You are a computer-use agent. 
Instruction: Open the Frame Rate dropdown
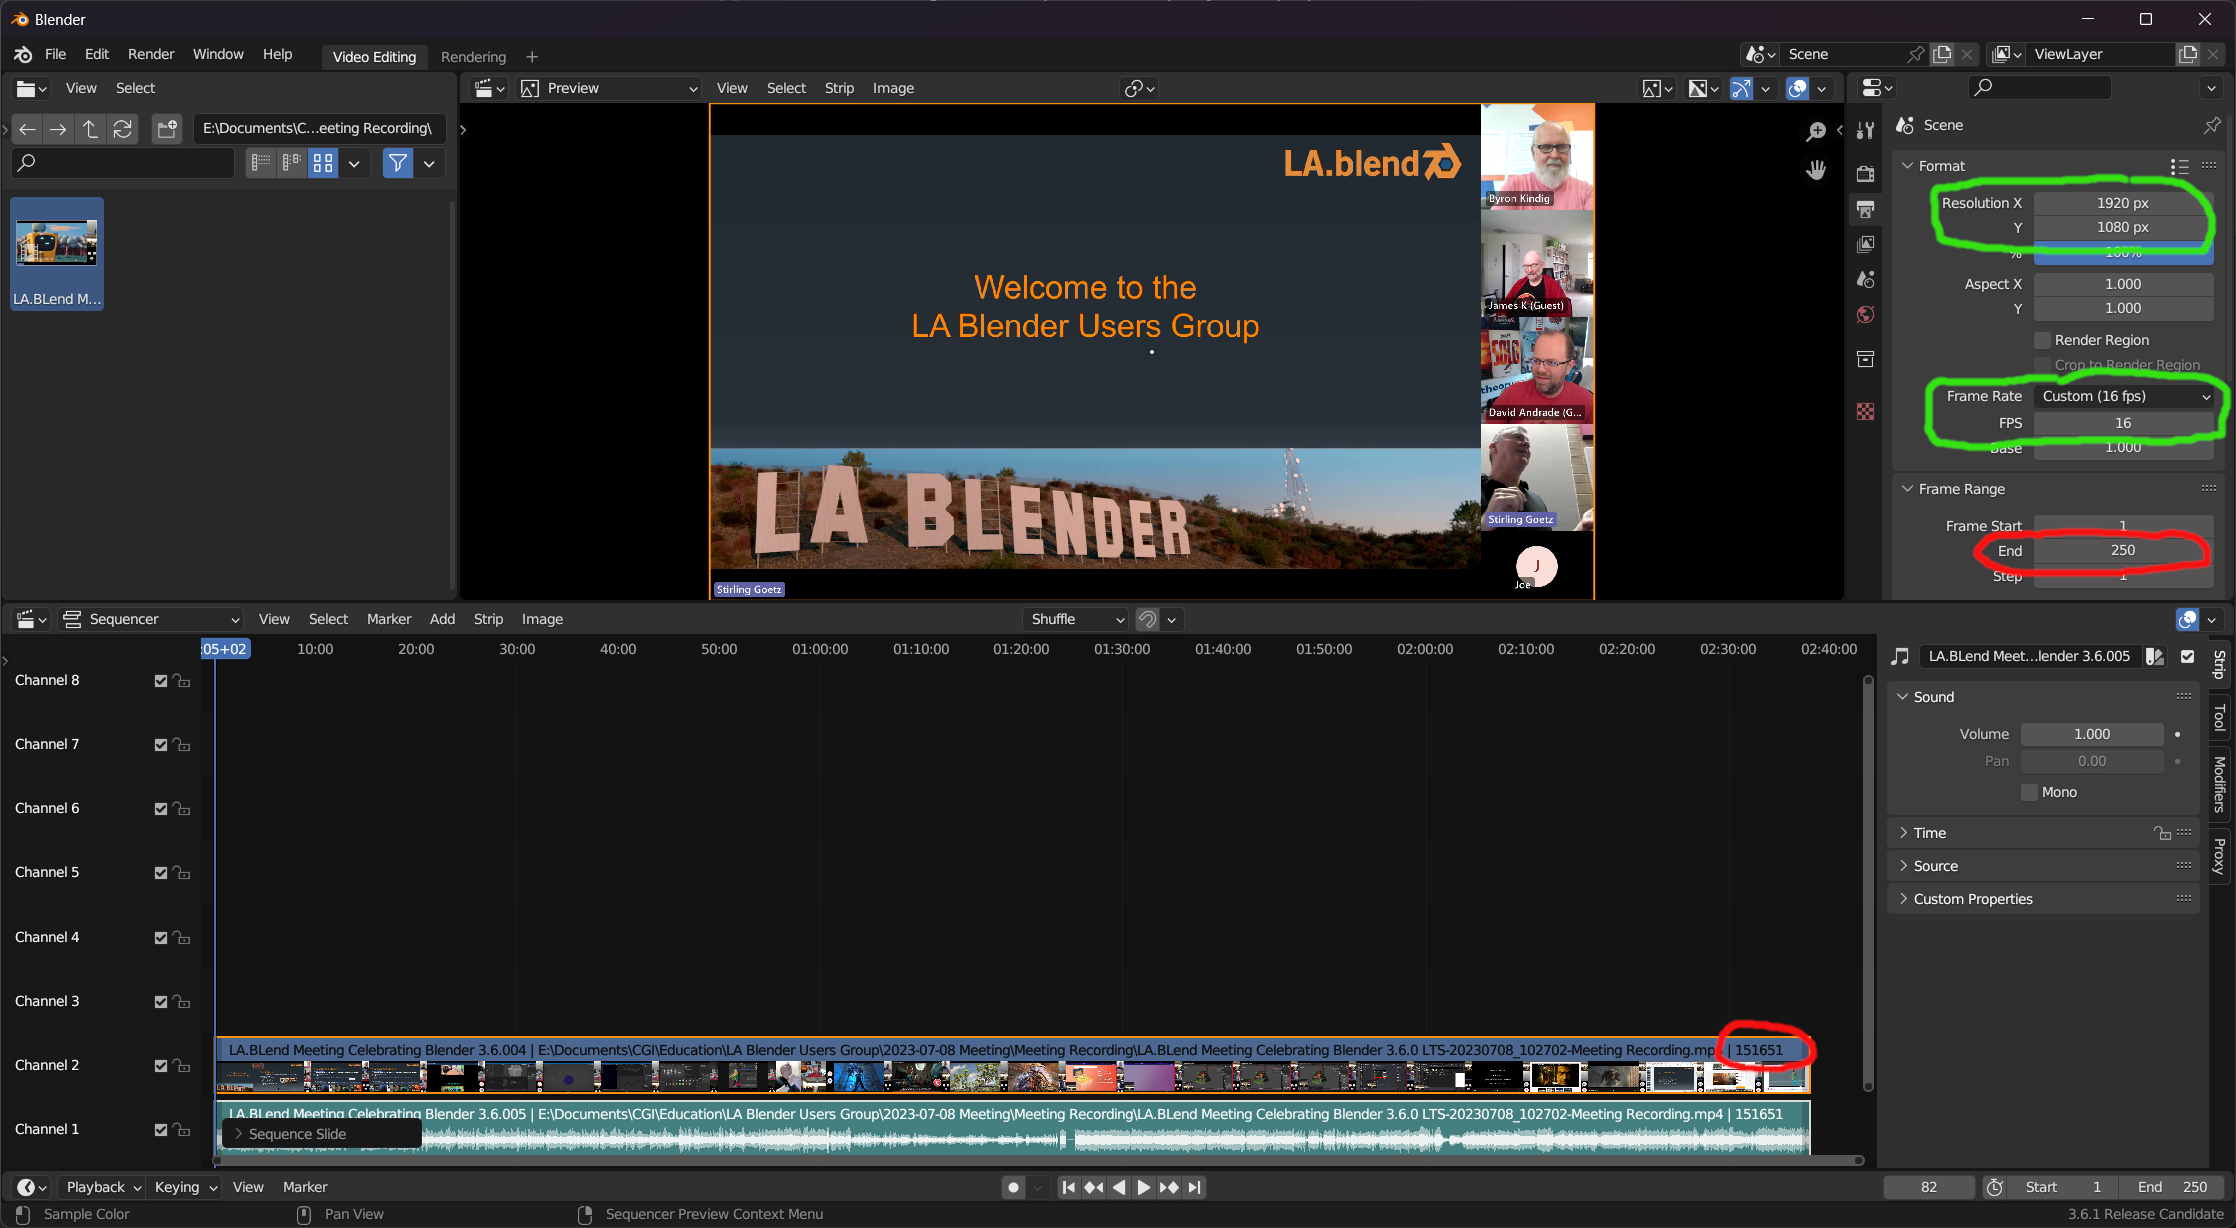pyautogui.click(x=2124, y=396)
